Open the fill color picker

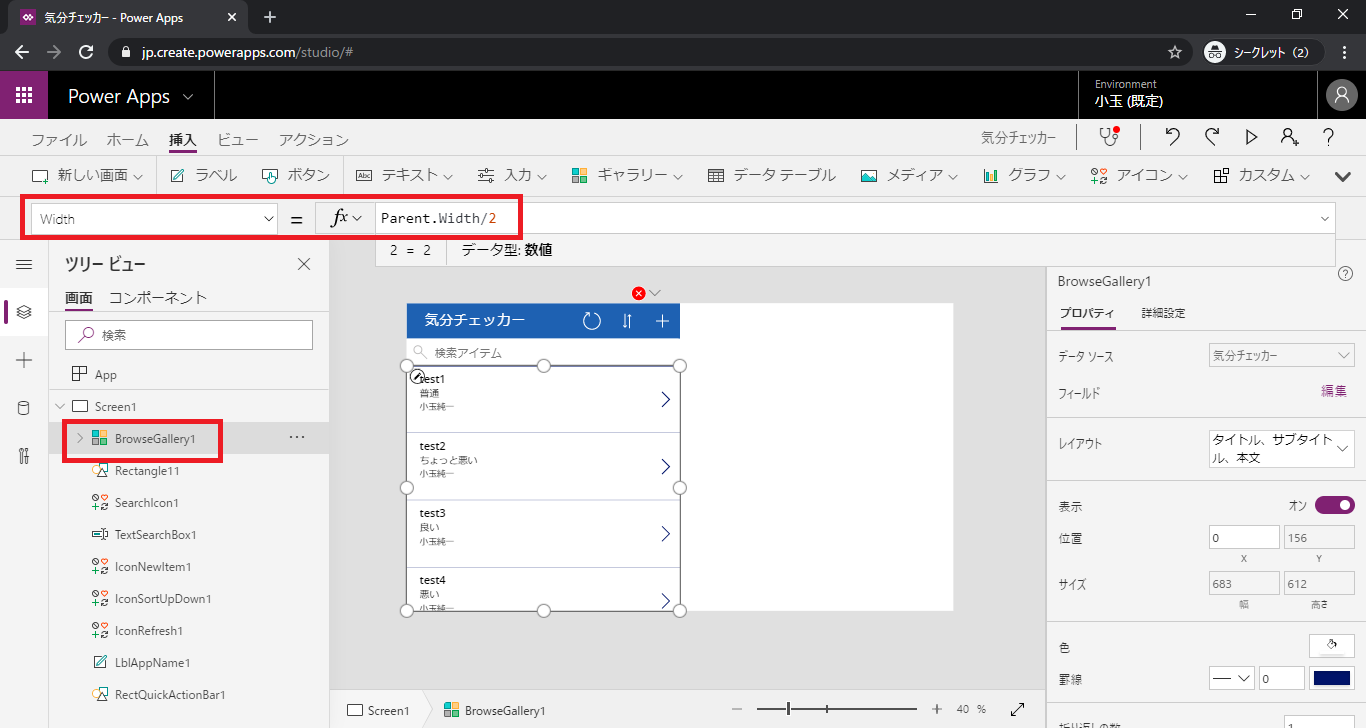[1332, 646]
